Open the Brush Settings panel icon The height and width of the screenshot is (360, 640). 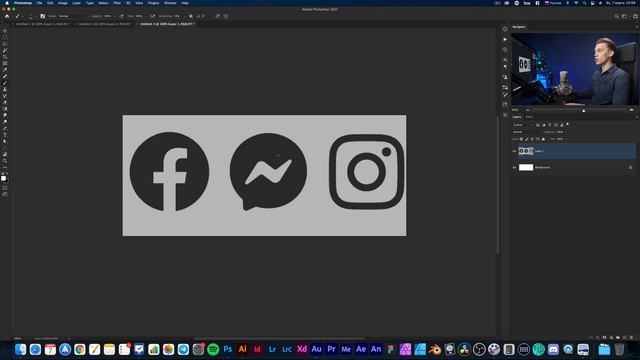pos(42,16)
